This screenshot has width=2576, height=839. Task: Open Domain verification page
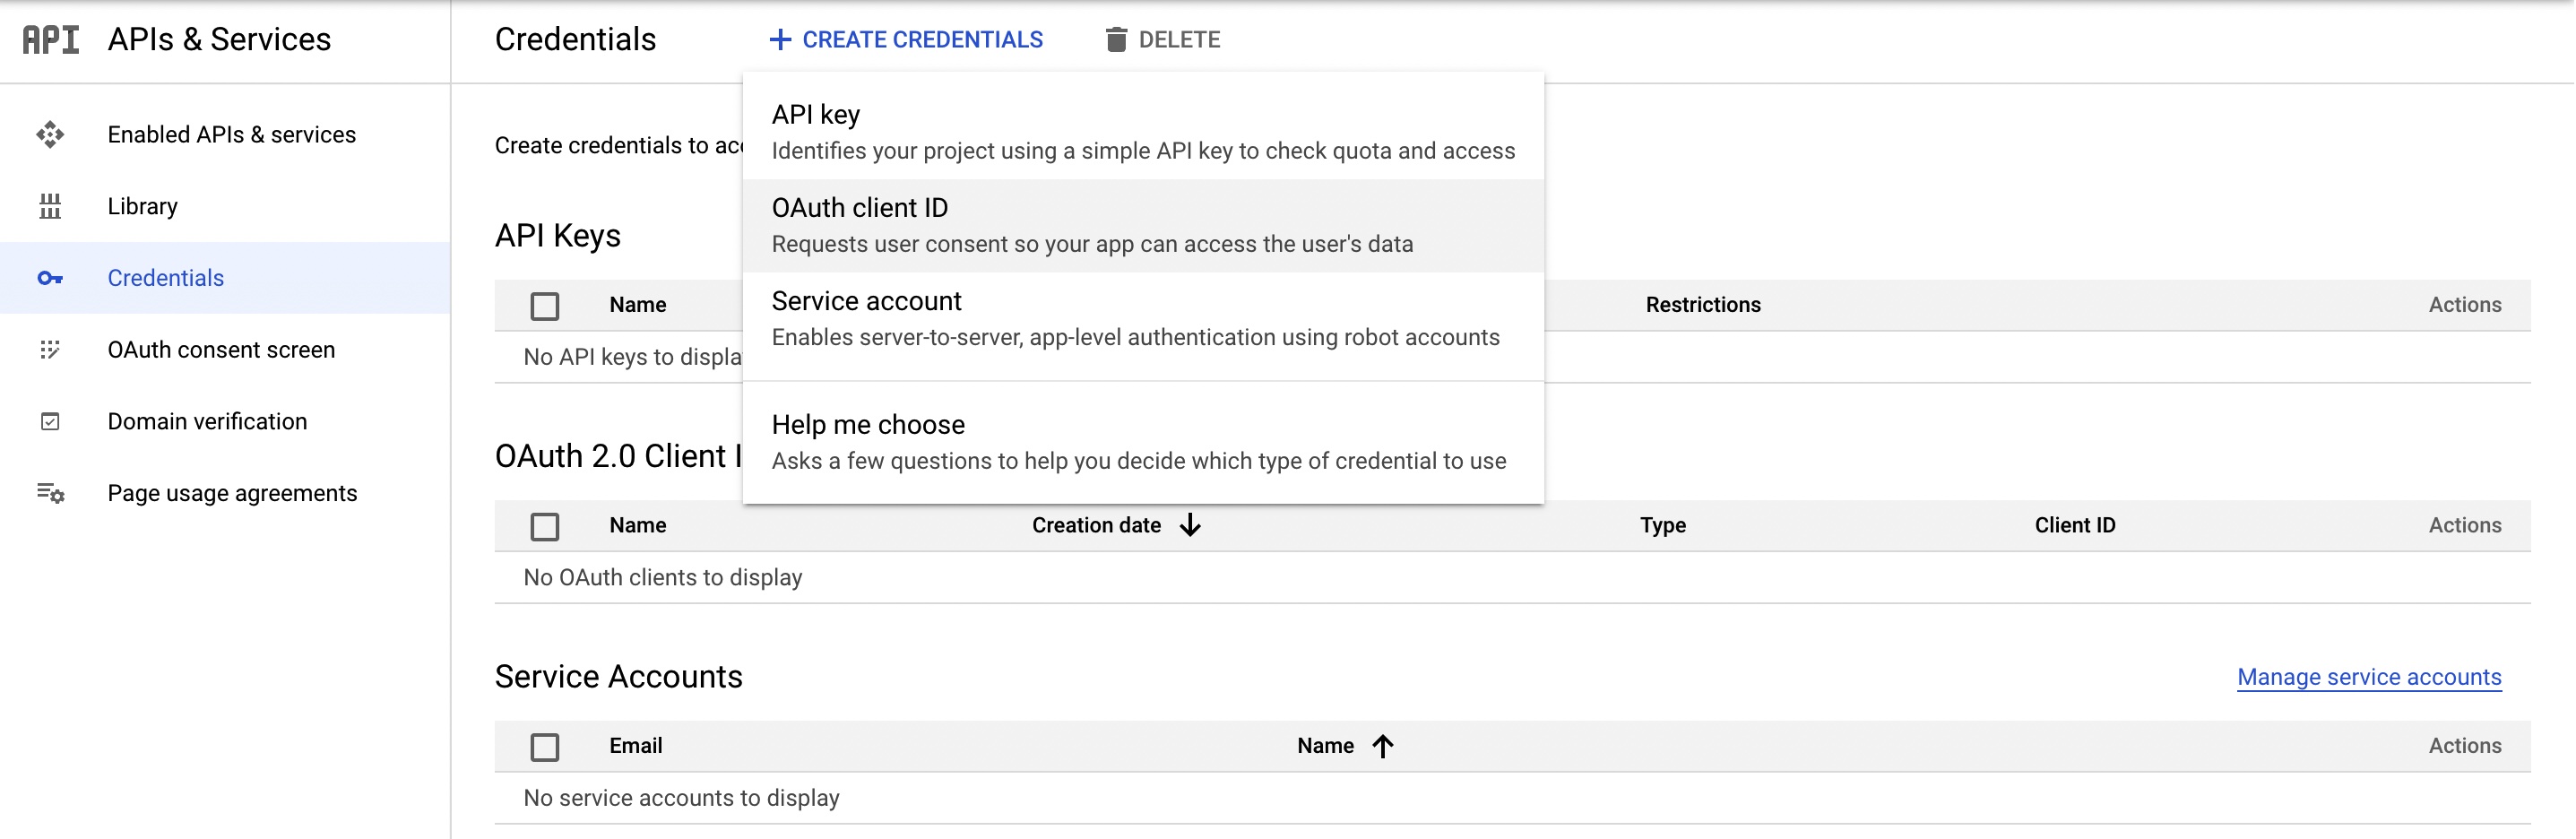tap(225, 422)
